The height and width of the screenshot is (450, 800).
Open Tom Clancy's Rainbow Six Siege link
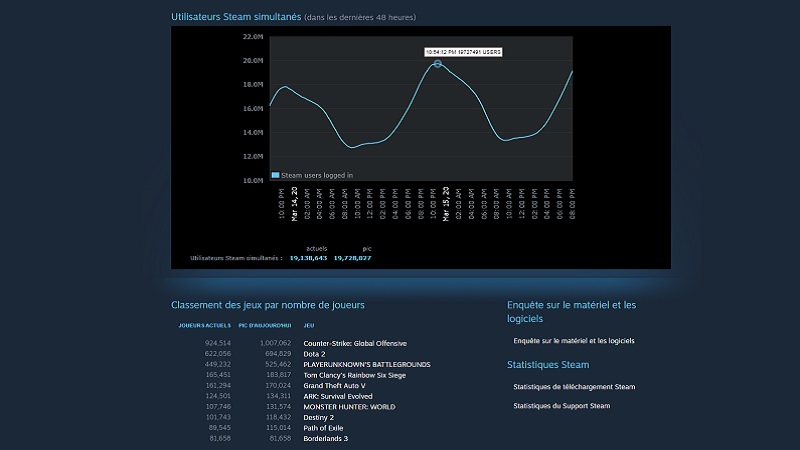355,375
